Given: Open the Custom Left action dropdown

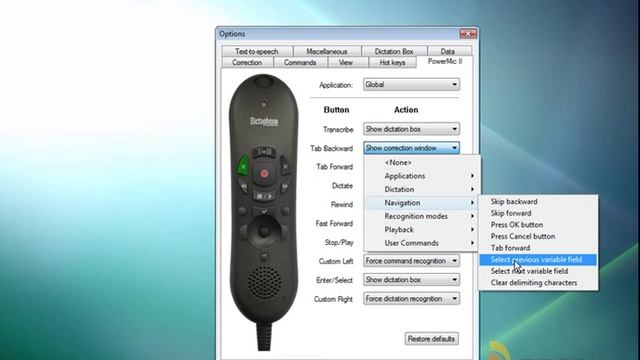Looking at the screenshot, I should tap(411, 261).
